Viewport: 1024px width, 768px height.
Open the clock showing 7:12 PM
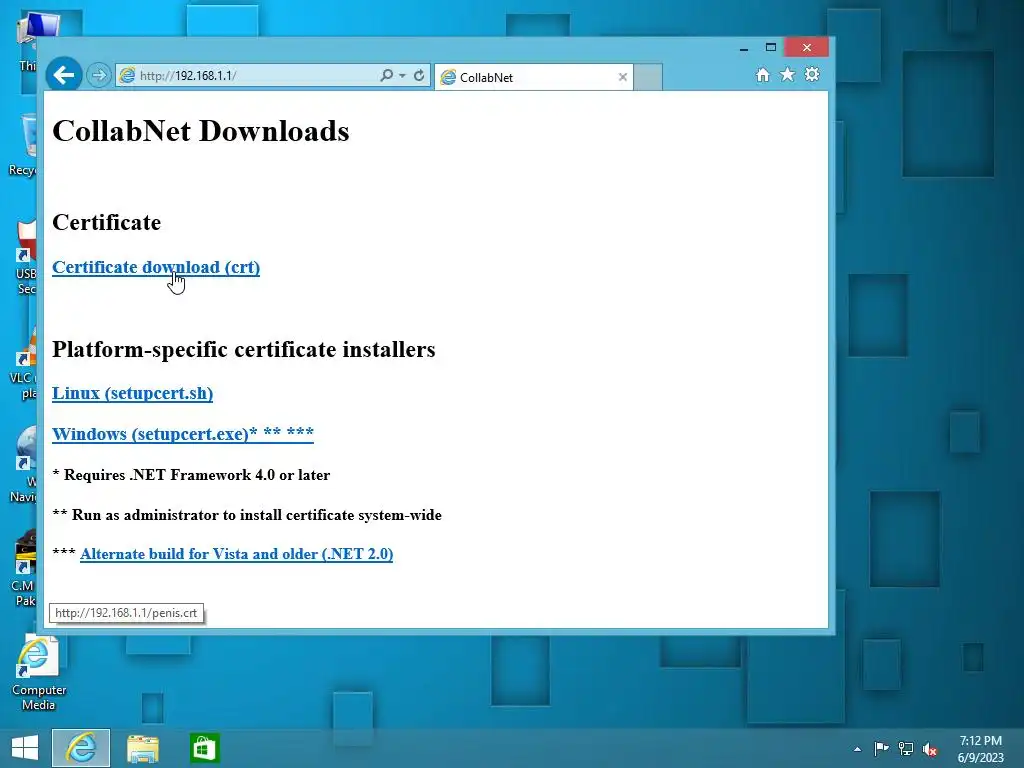pyautogui.click(x=980, y=749)
